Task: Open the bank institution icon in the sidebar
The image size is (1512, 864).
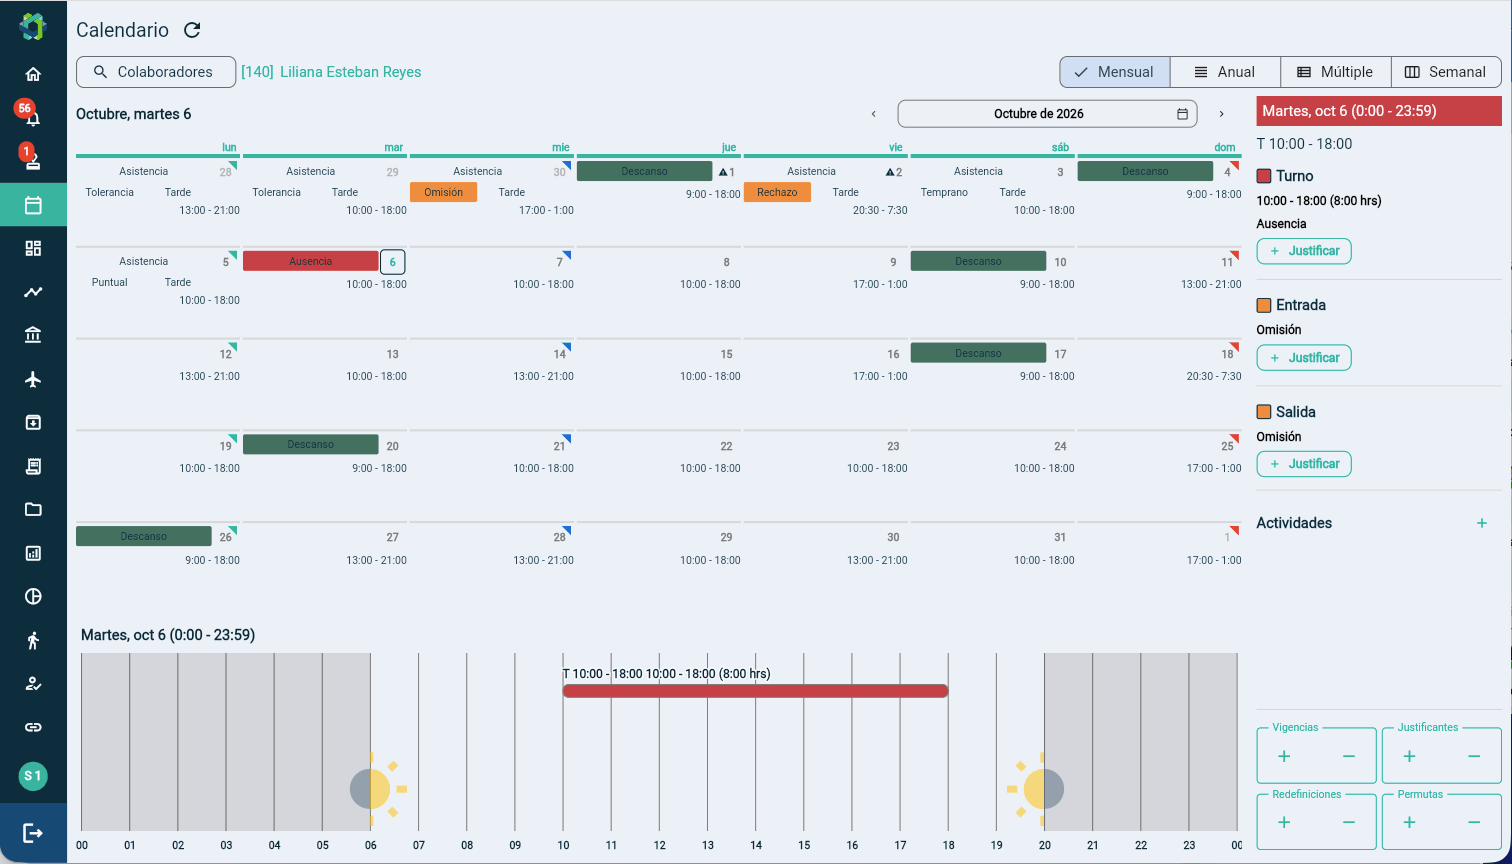Action: tap(33, 335)
